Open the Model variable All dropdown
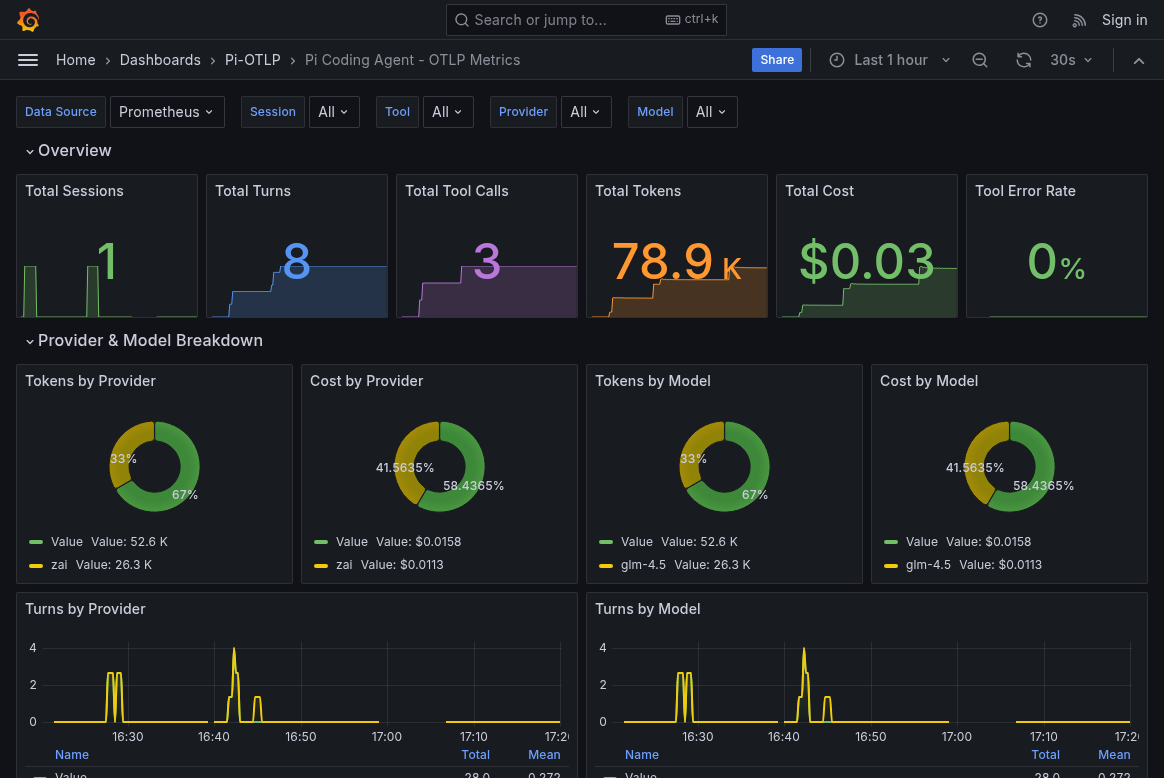This screenshot has height=778, width=1164. click(712, 112)
